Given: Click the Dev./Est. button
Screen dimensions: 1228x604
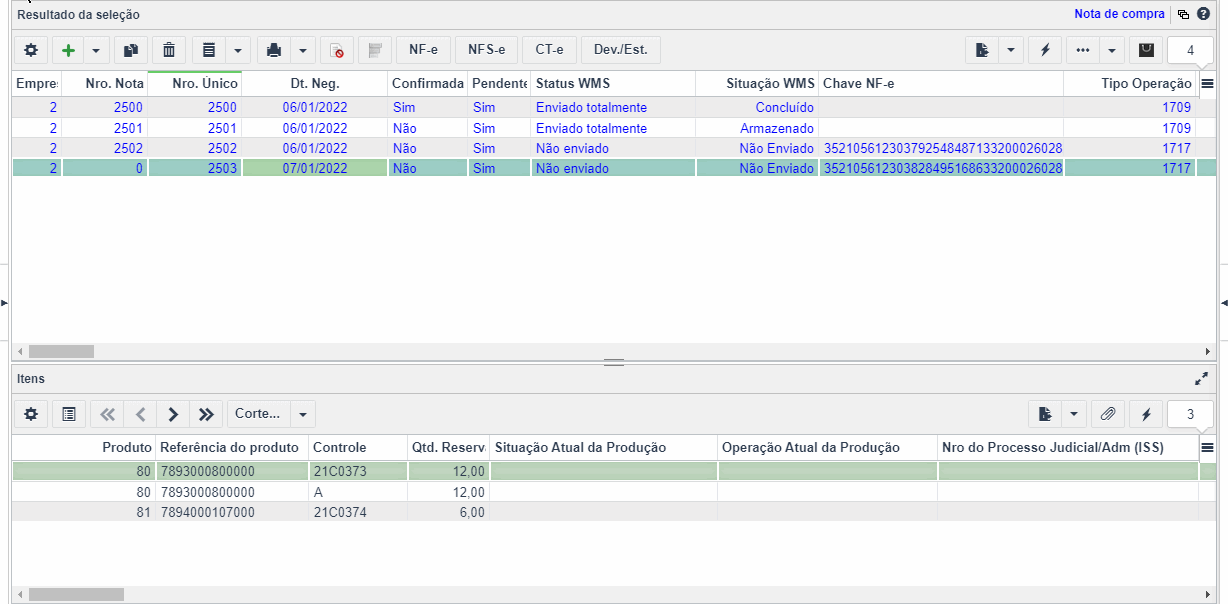Looking at the screenshot, I should [x=621, y=50].
